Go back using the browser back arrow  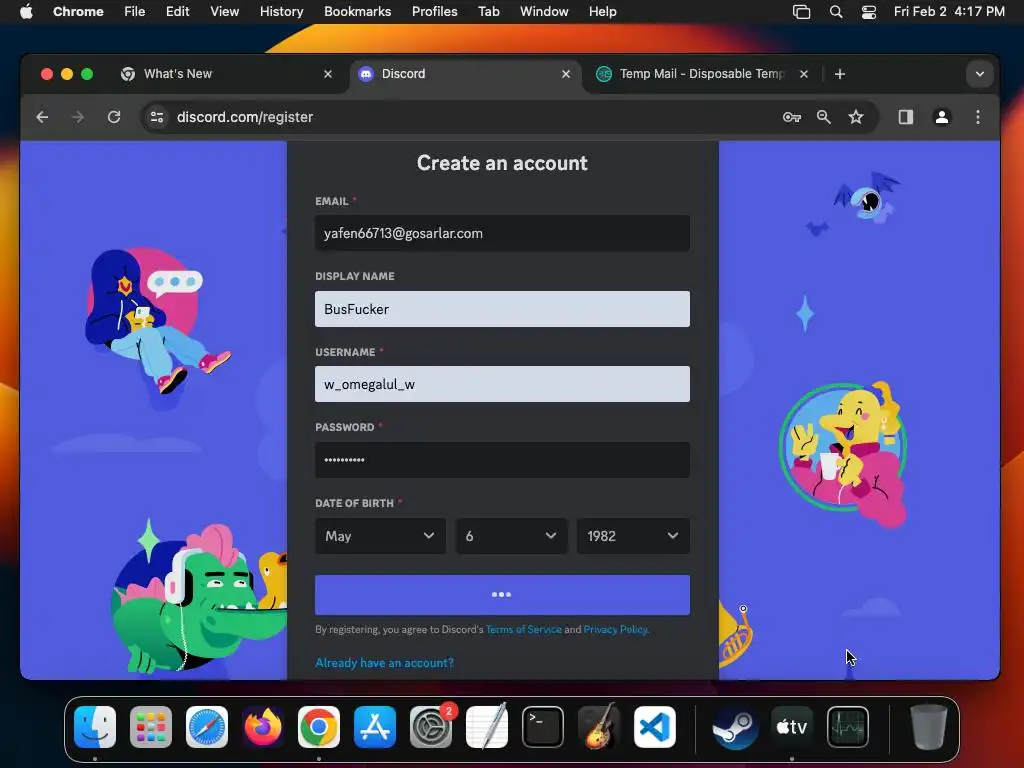pyautogui.click(x=42, y=117)
